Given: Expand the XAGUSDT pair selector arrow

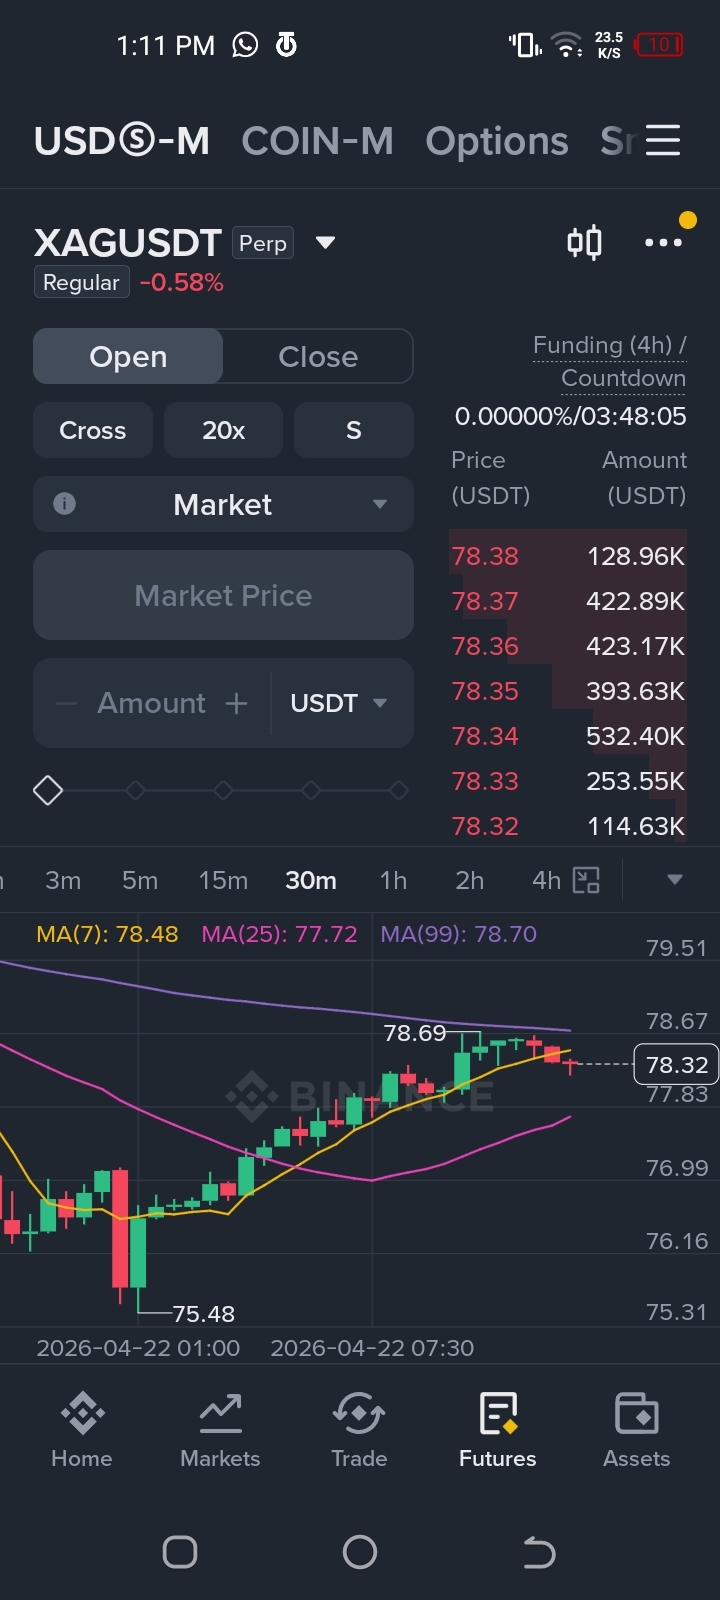Looking at the screenshot, I should point(325,242).
